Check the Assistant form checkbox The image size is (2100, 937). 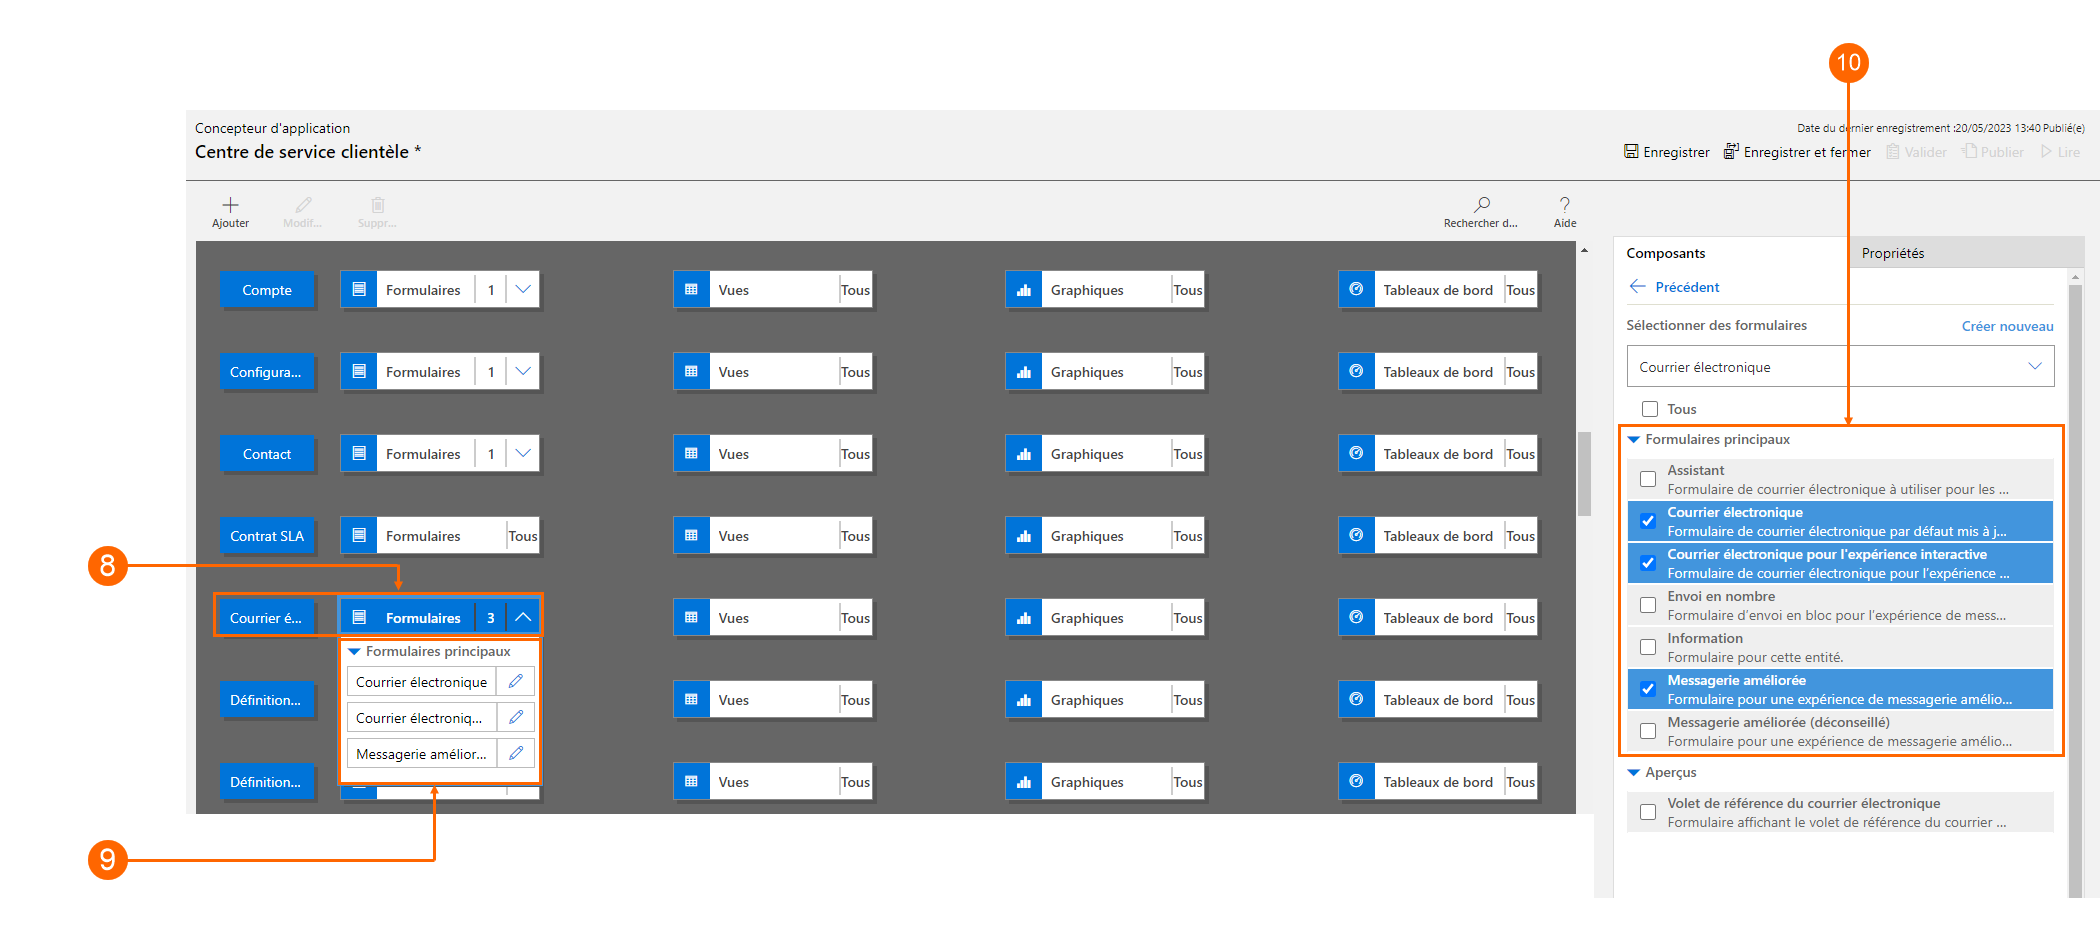[1648, 479]
